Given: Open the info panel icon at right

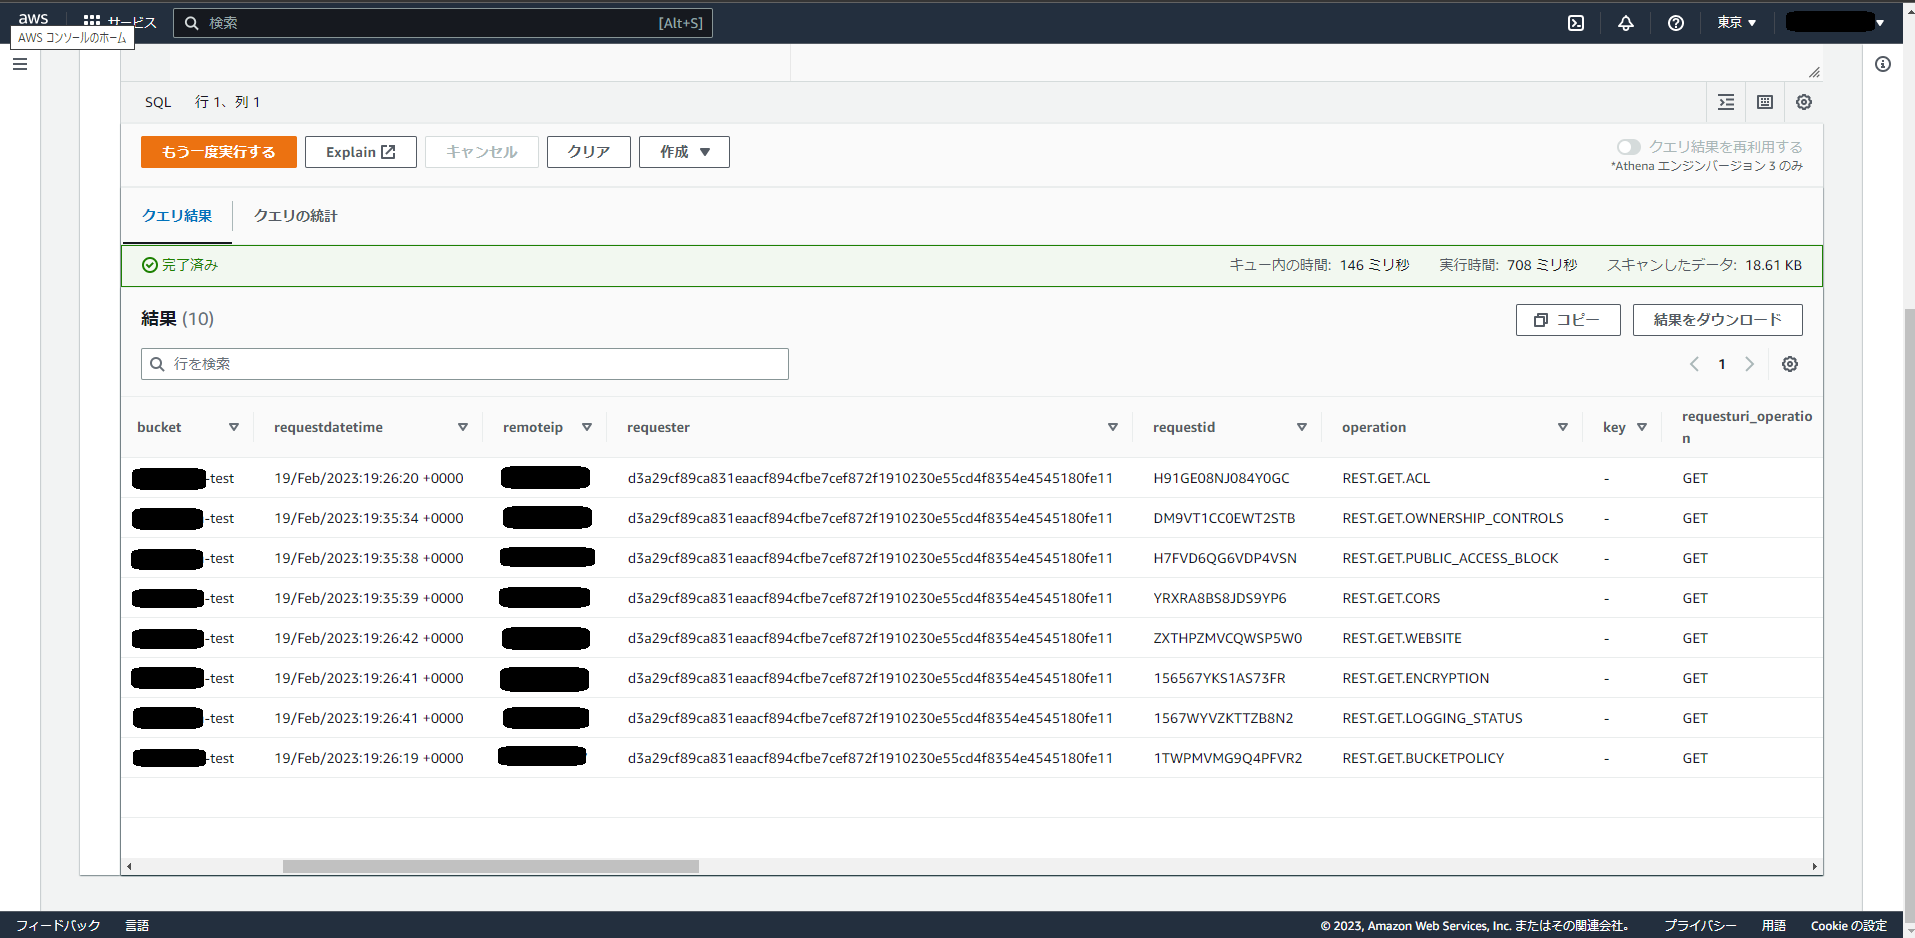Looking at the screenshot, I should click(1883, 64).
